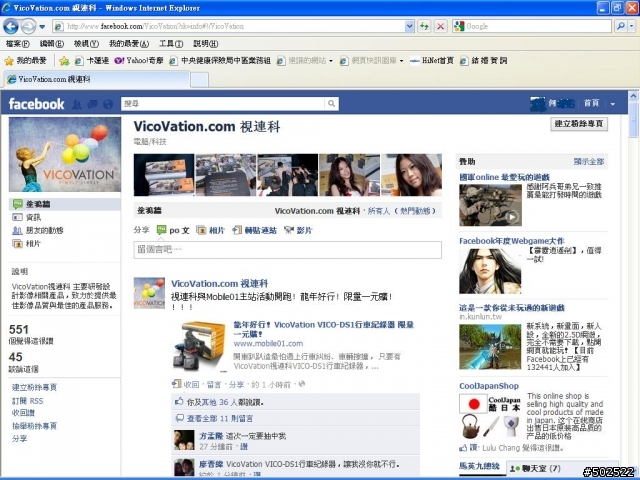Open the 說明(H) menu

(x=205, y=43)
